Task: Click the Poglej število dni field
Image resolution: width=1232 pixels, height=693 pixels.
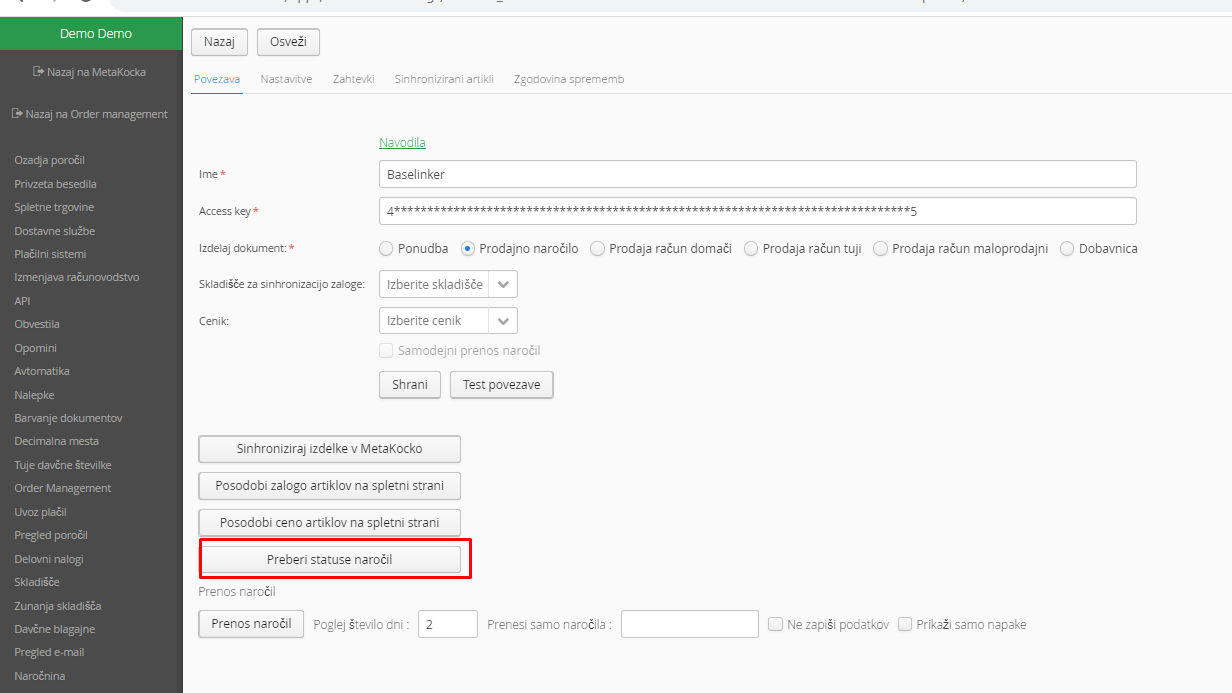Action: point(448,624)
